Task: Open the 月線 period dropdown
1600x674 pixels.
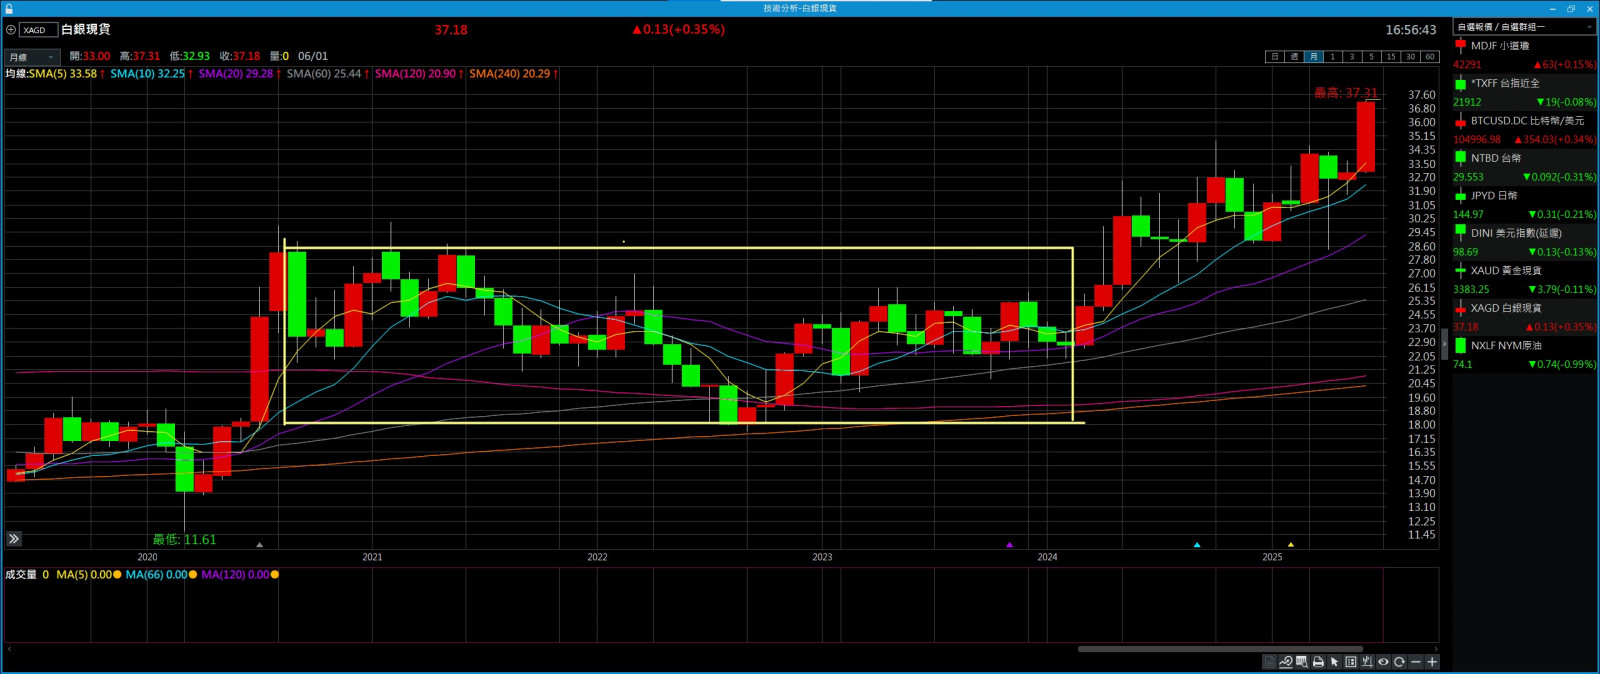Action: 32,57
